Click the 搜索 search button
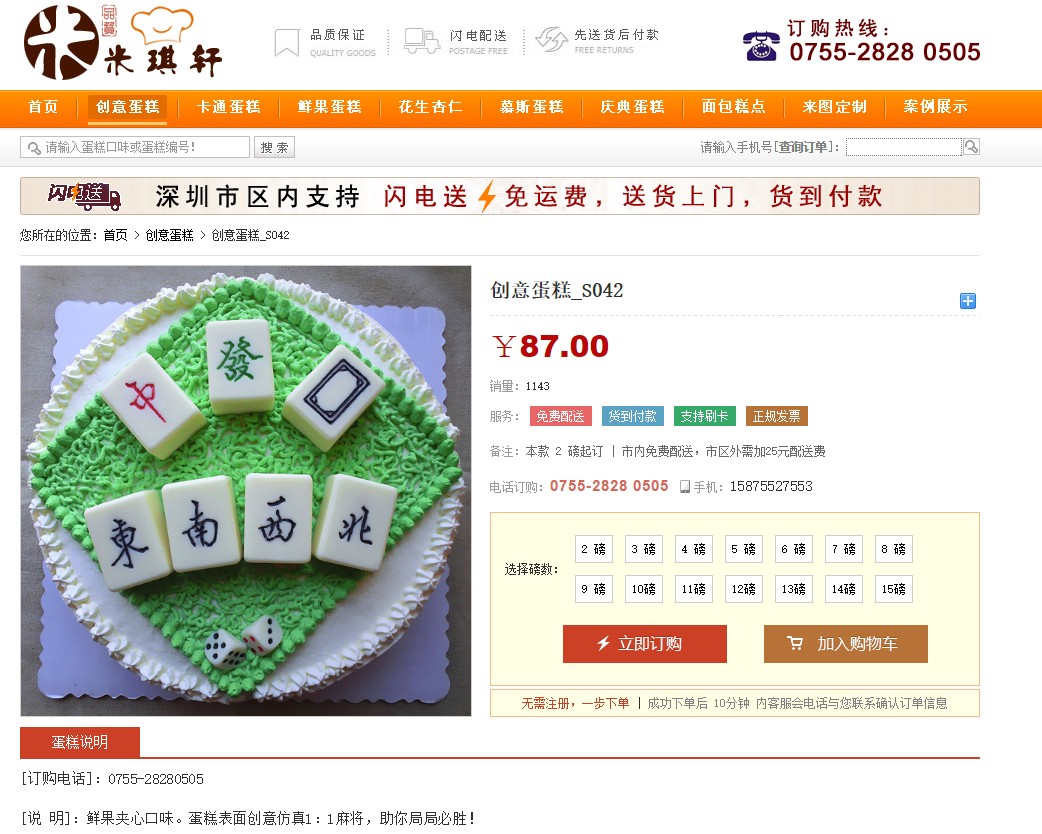Viewport: 1042px width, 834px height. click(x=274, y=148)
